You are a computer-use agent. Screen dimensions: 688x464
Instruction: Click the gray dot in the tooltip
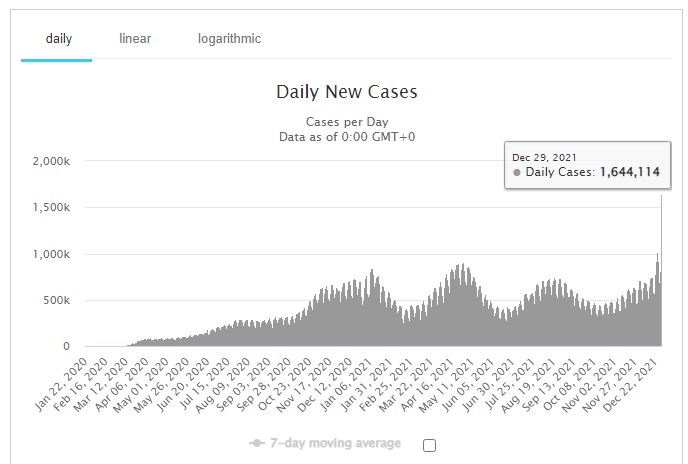coord(517,173)
